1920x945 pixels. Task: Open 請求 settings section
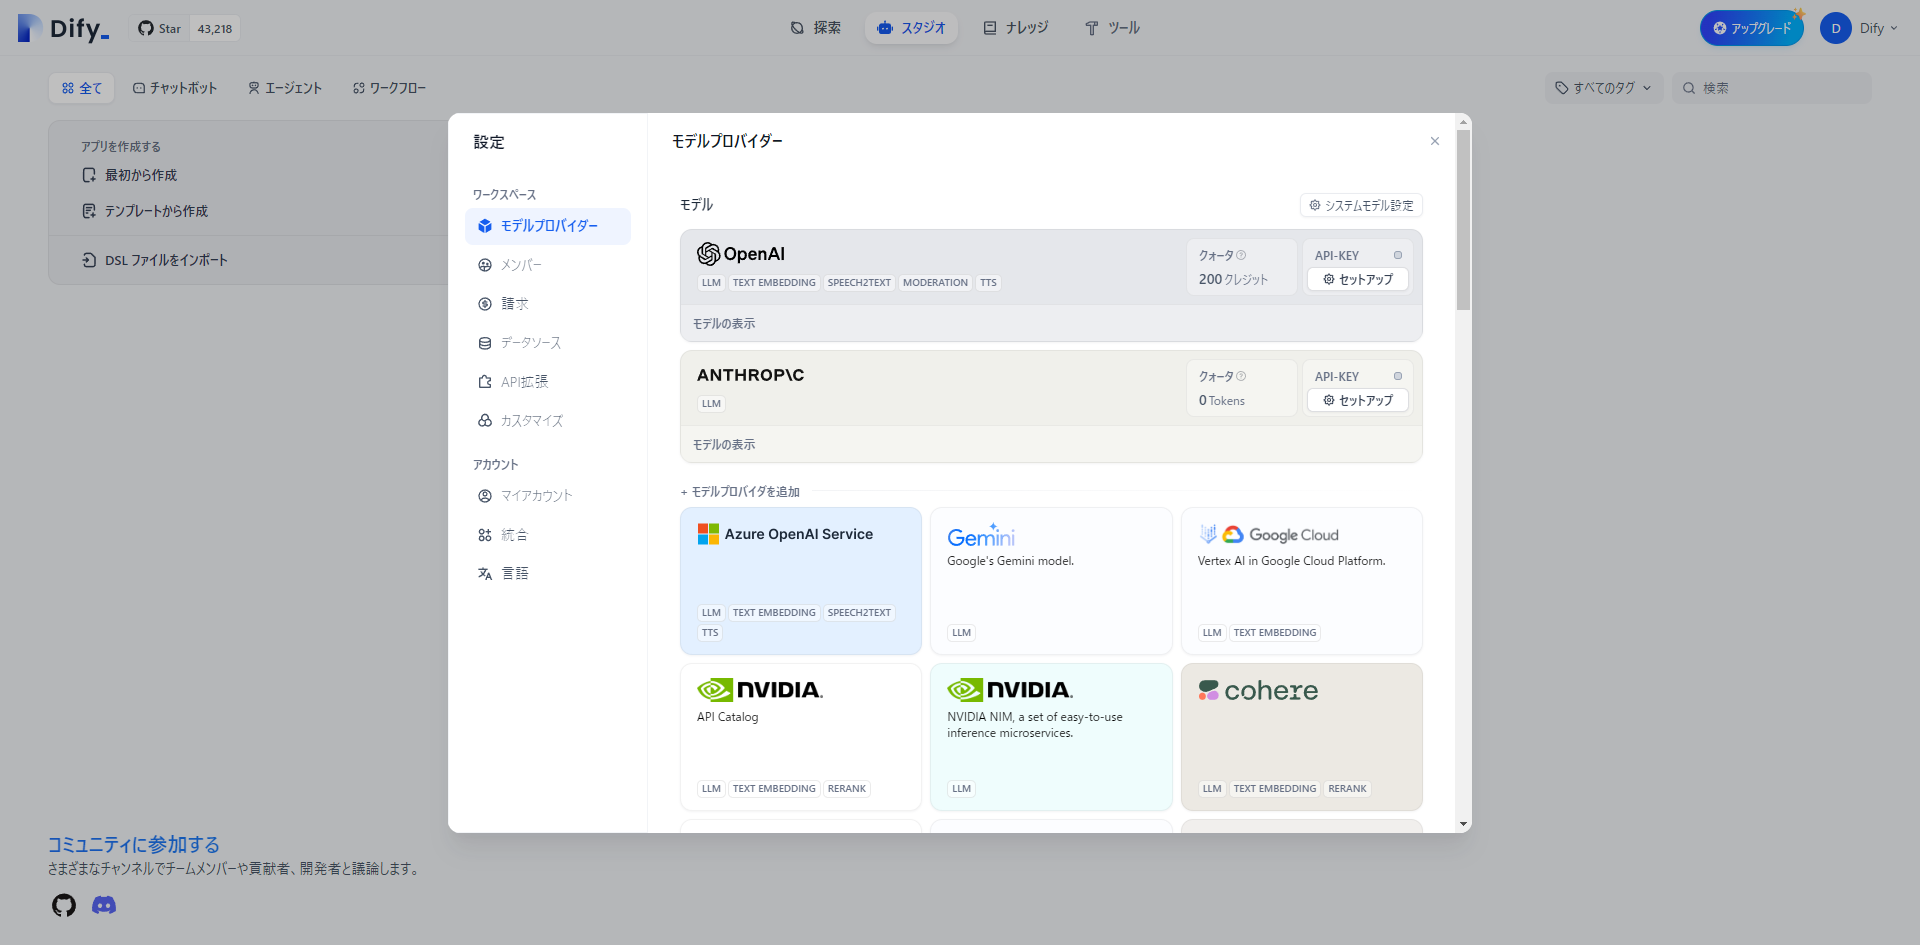[x=548, y=304]
